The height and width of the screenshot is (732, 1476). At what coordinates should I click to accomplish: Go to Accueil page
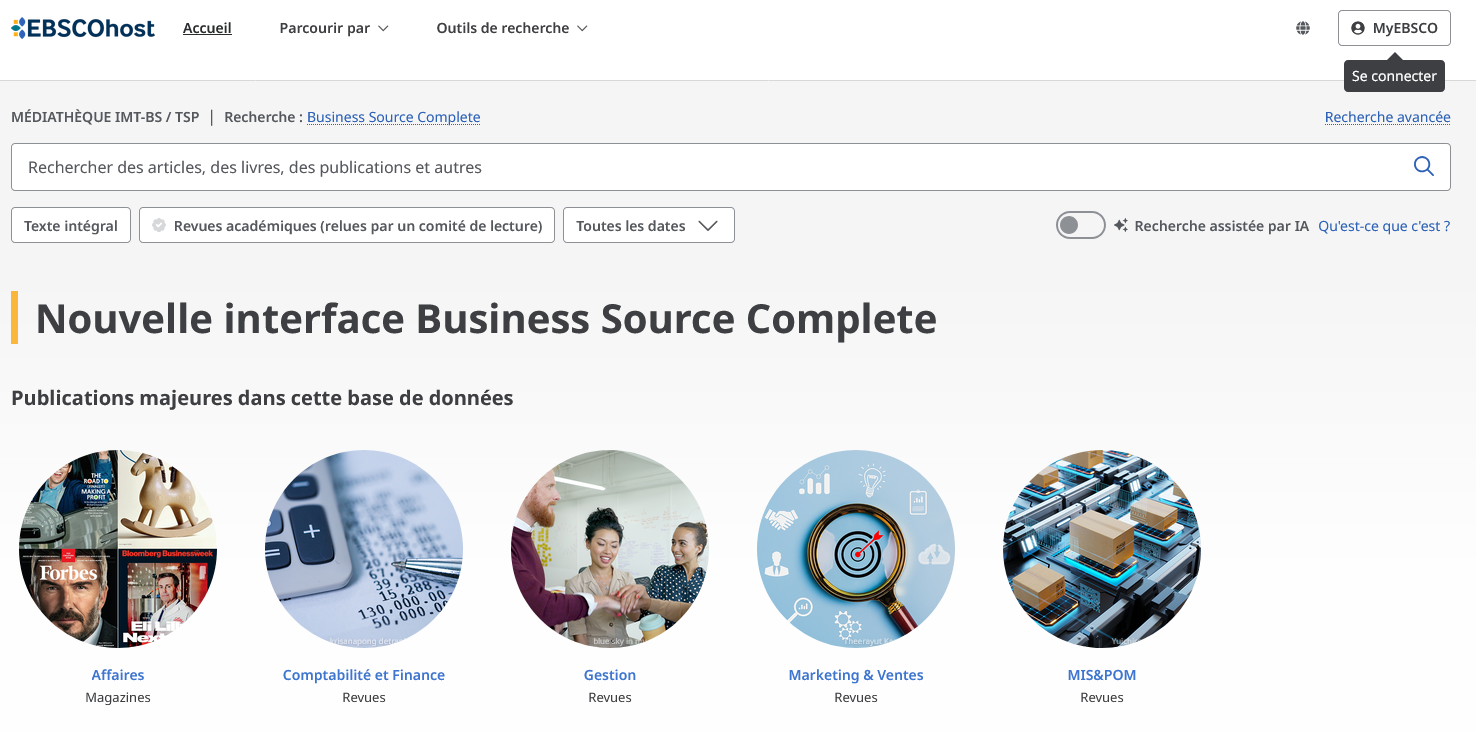point(207,28)
